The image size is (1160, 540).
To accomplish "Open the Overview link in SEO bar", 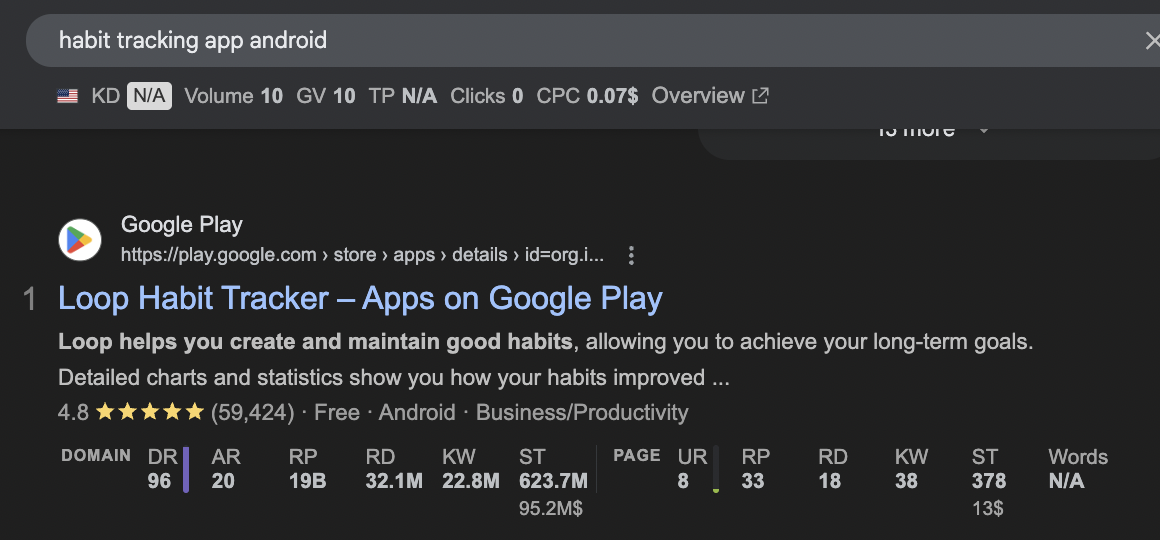I will 698,96.
